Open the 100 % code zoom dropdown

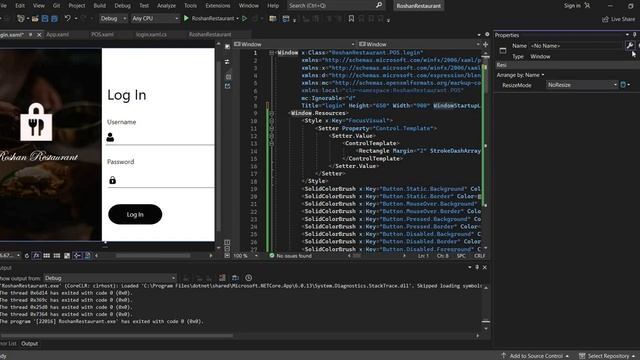[x=246, y=256]
